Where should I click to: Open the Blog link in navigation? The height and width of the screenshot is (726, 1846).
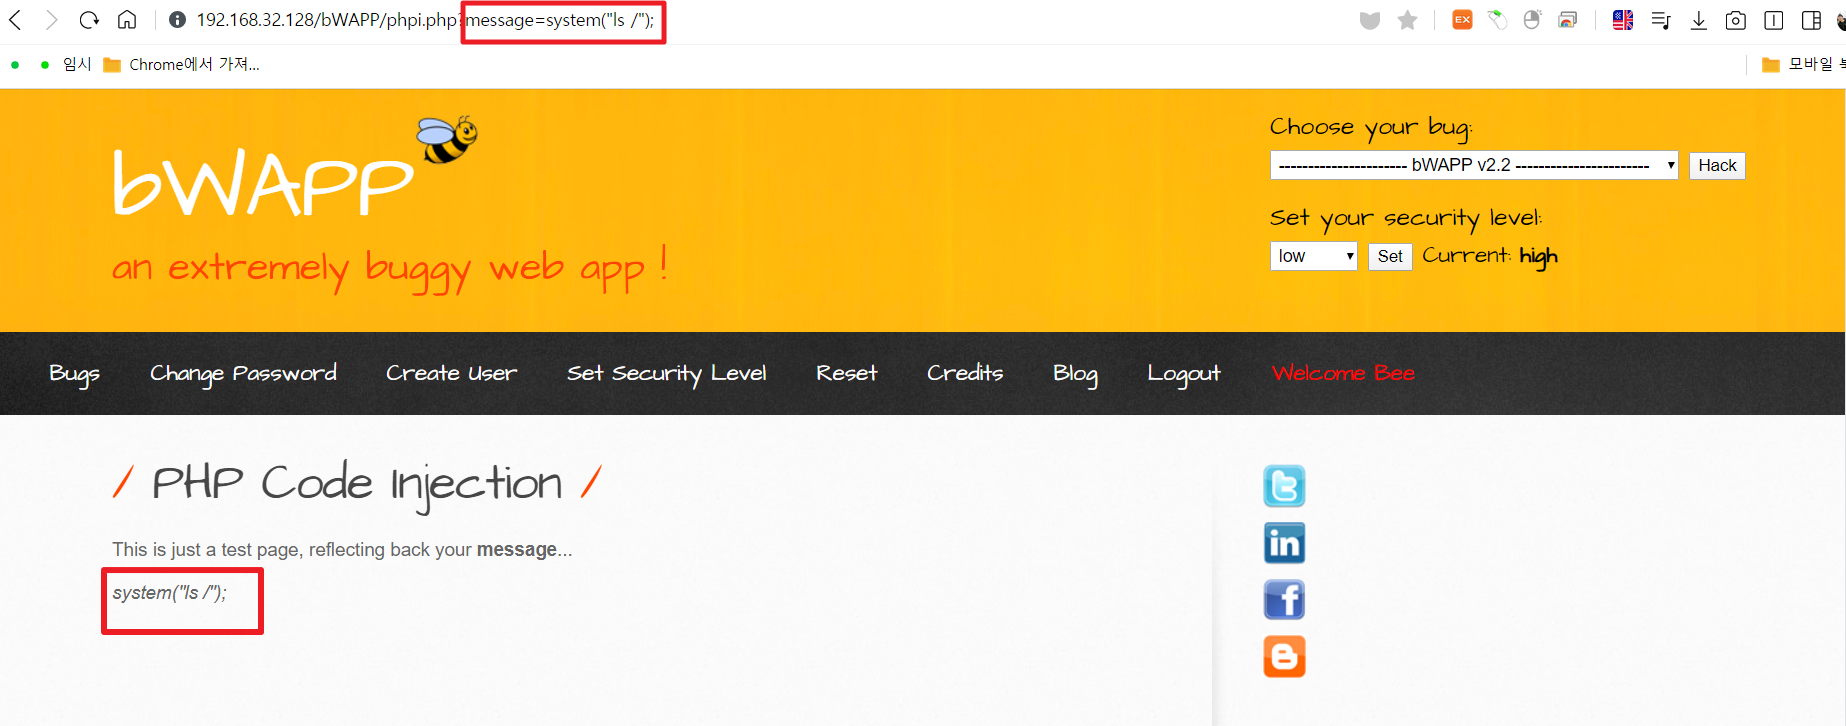coord(1075,374)
